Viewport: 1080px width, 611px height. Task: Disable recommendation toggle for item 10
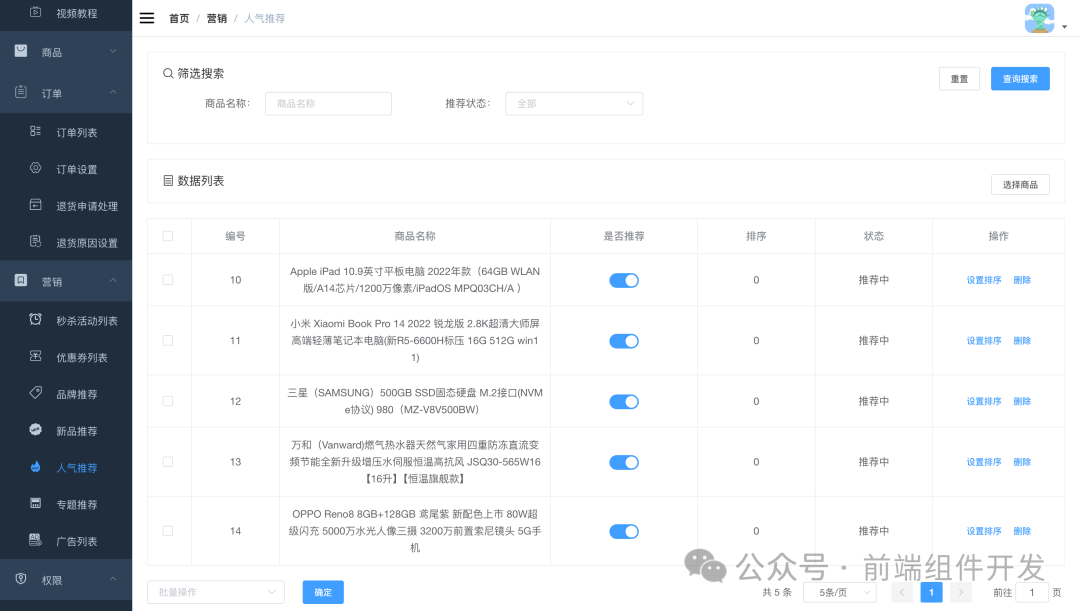pos(623,280)
